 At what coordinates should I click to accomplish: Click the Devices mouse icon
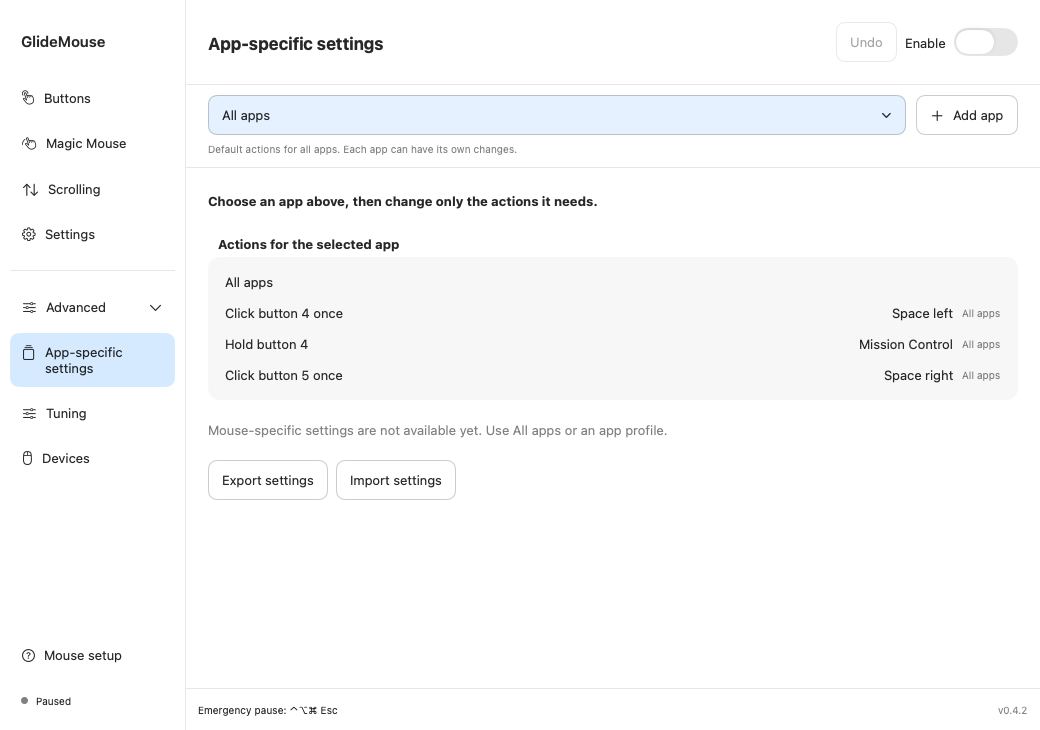[x=27, y=458]
